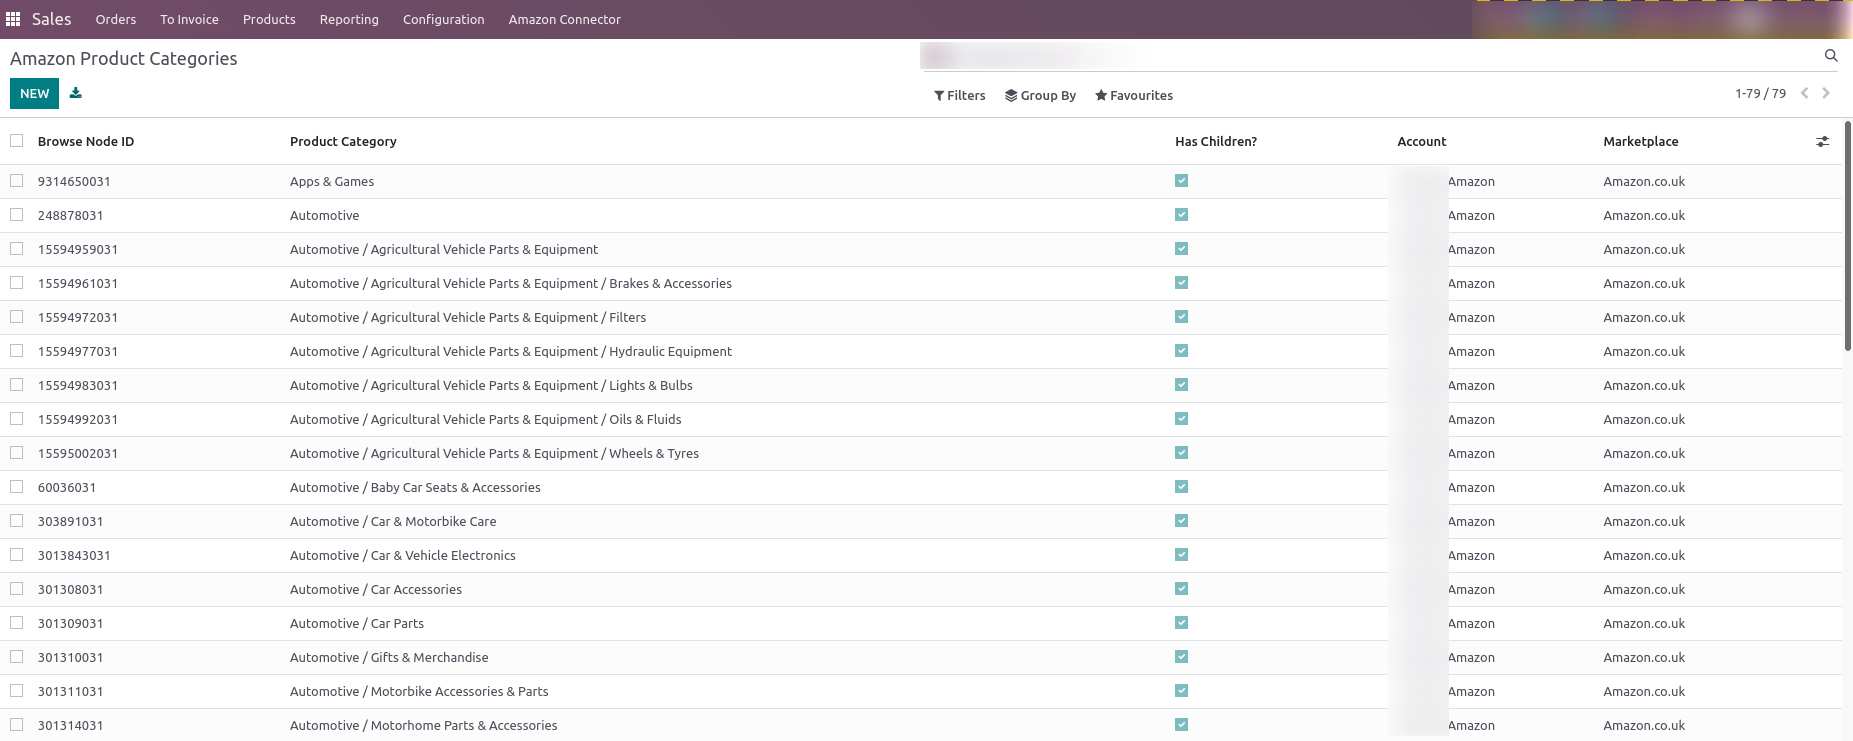Click the search input field
This screenshot has width=1853, height=741.
(x=1370, y=56)
